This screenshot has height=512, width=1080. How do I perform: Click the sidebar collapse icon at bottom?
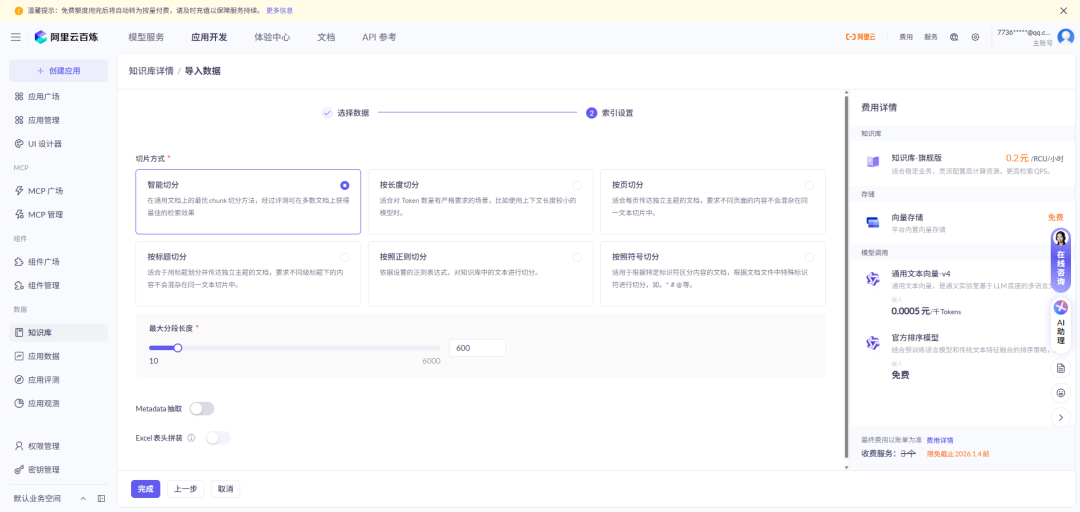pos(101,498)
